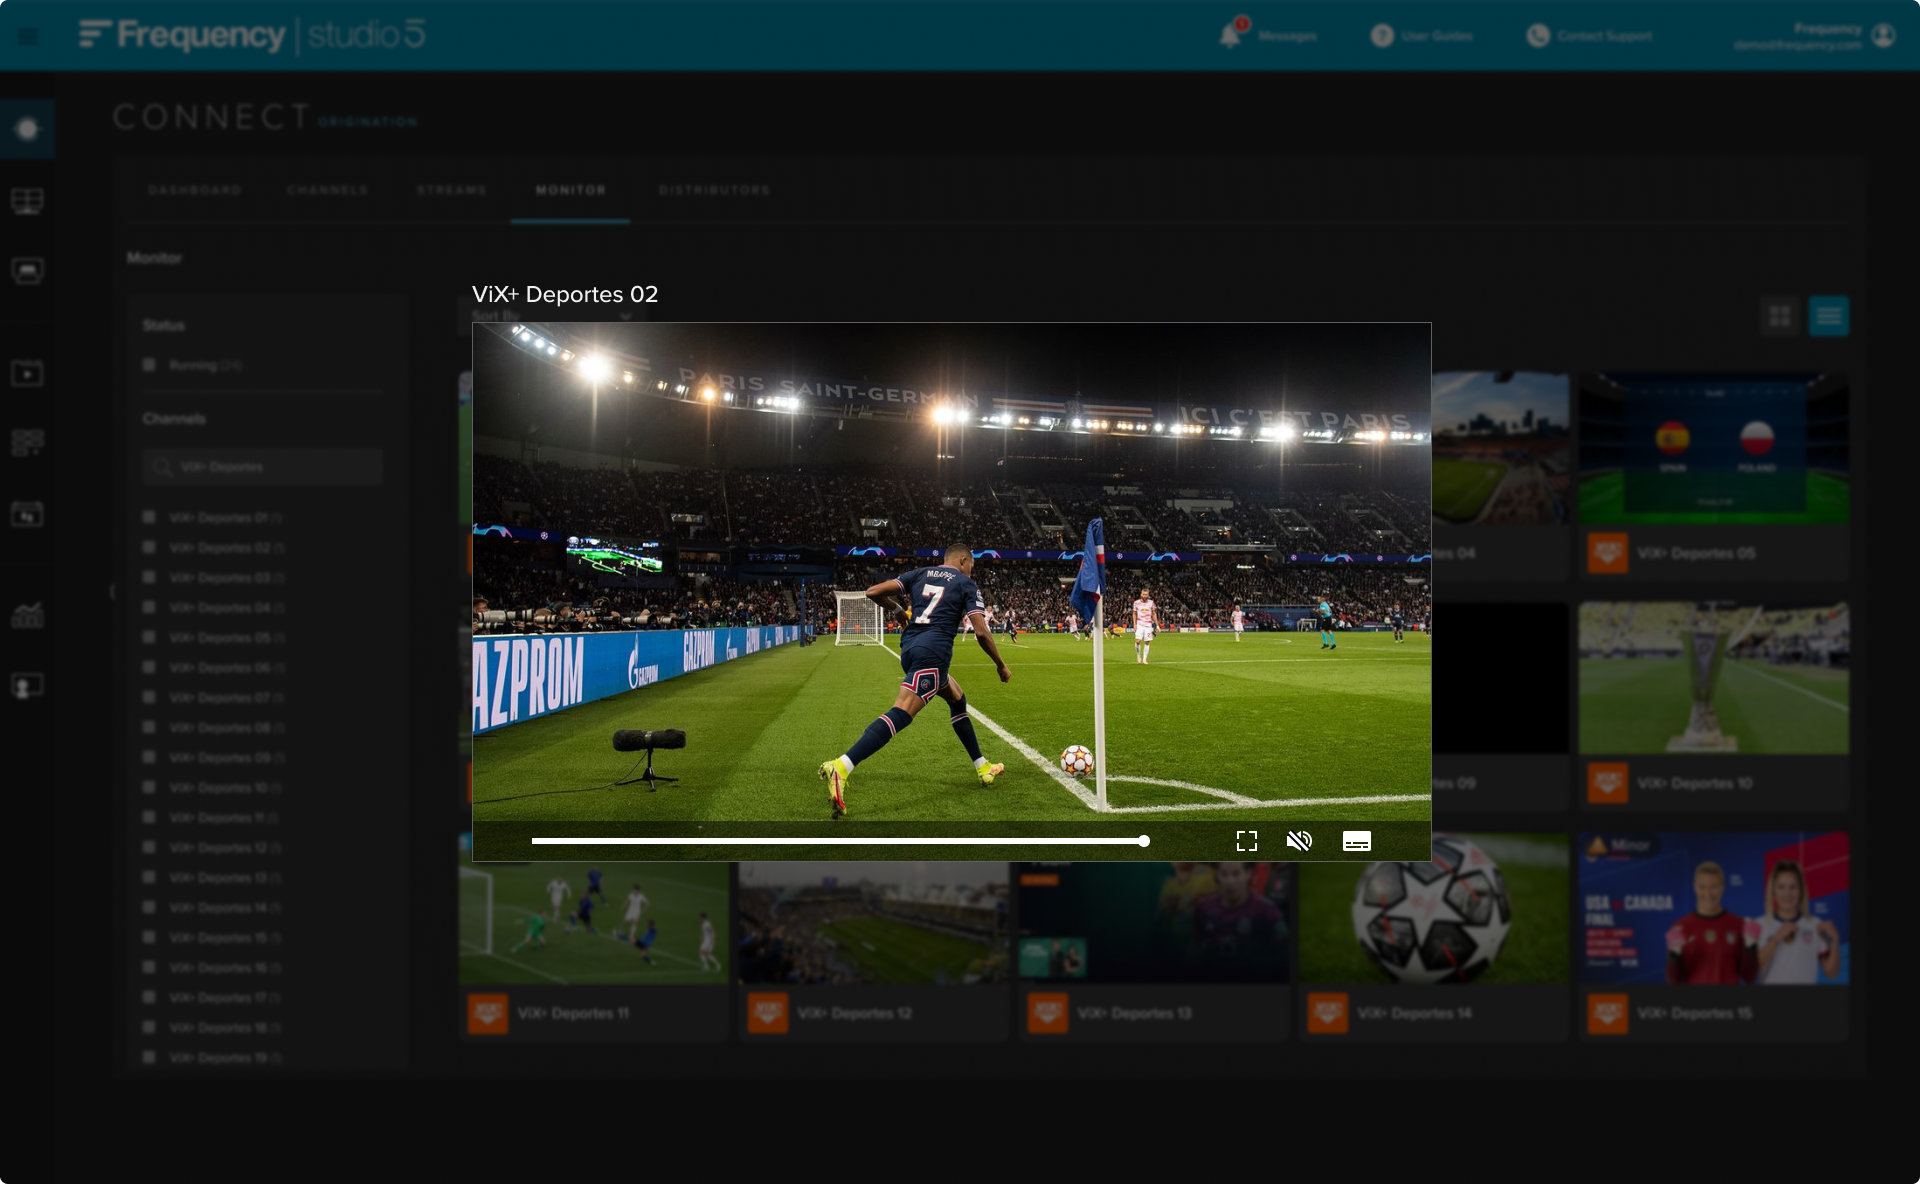
Task: Check the ViX+ Deportes 19 checkbox
Action: pos(149,1057)
